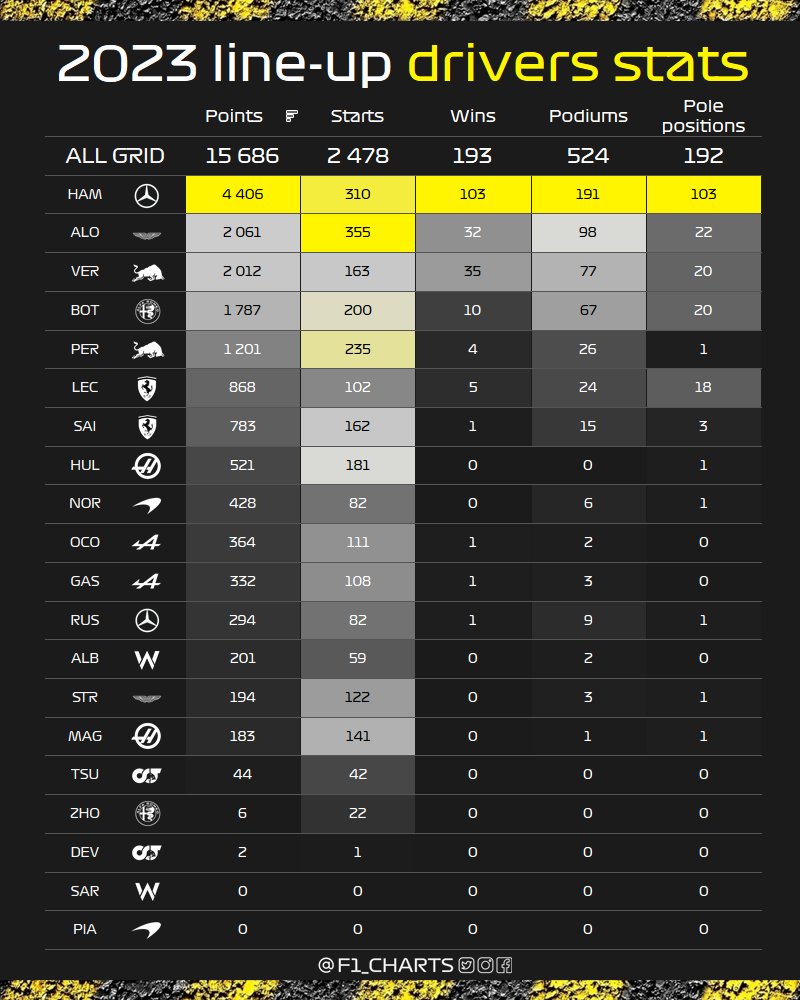This screenshot has height=1000, width=800.
Task: Click the yellow 355 starts cell for ALO
Action: tap(358, 233)
